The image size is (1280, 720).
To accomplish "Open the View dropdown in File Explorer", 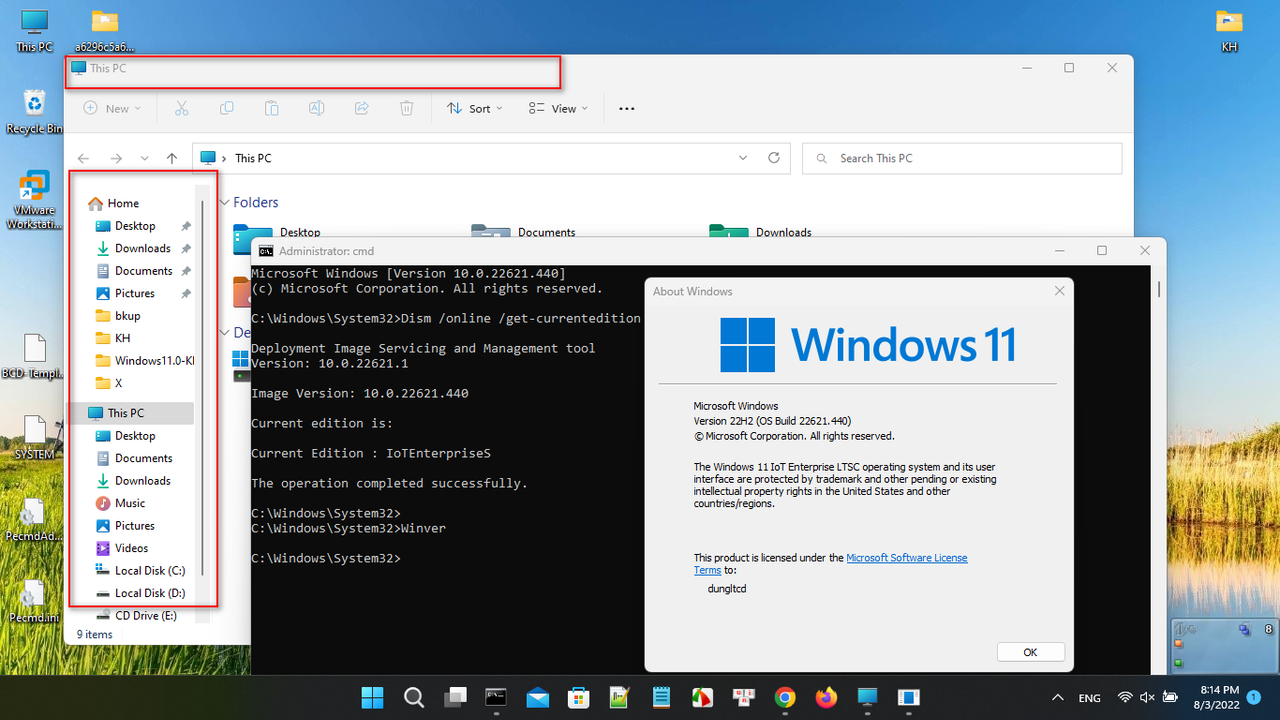I will 559,108.
